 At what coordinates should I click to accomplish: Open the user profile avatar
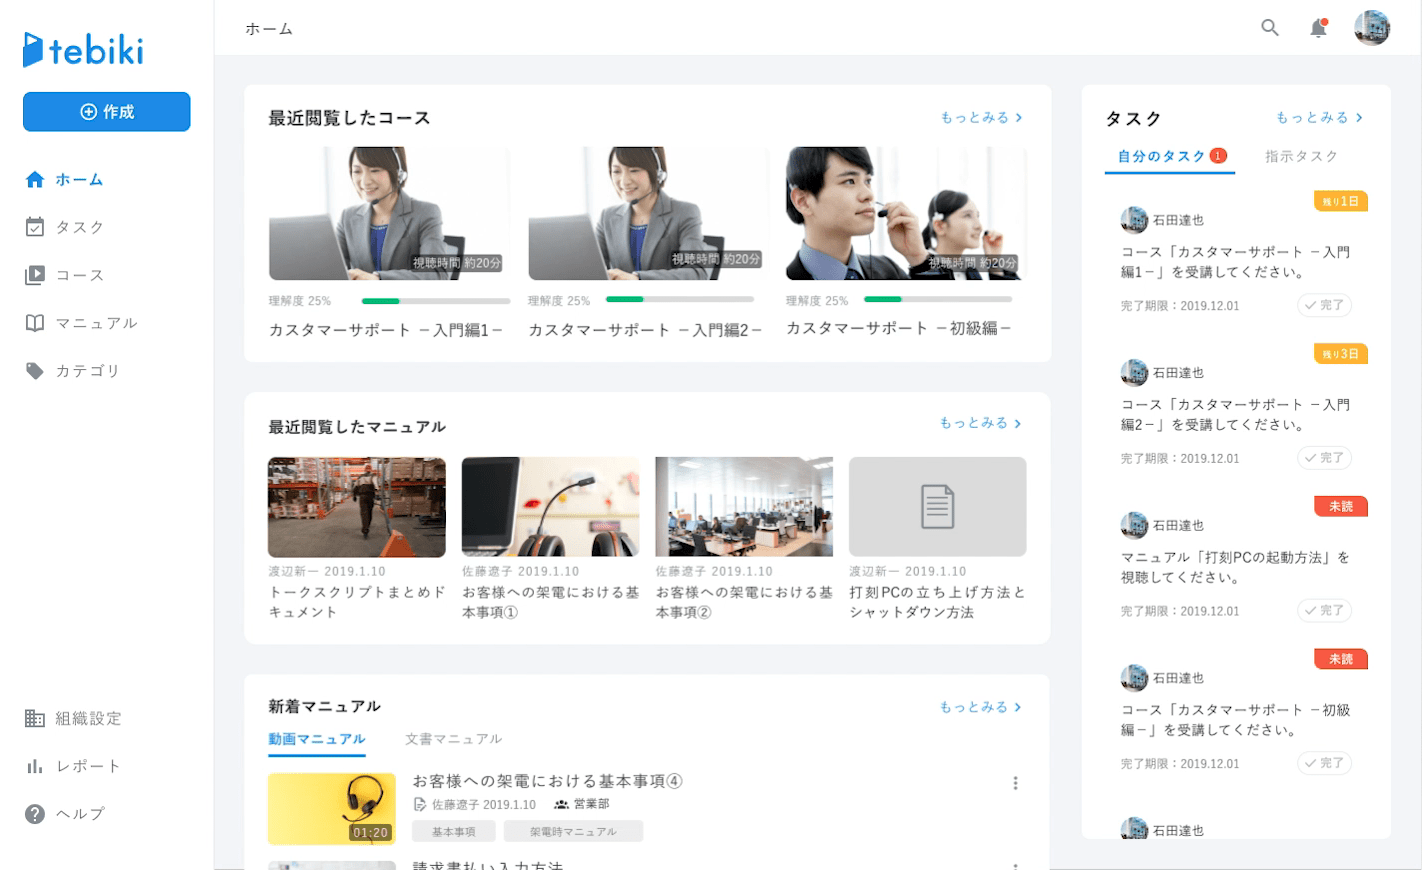1372,28
